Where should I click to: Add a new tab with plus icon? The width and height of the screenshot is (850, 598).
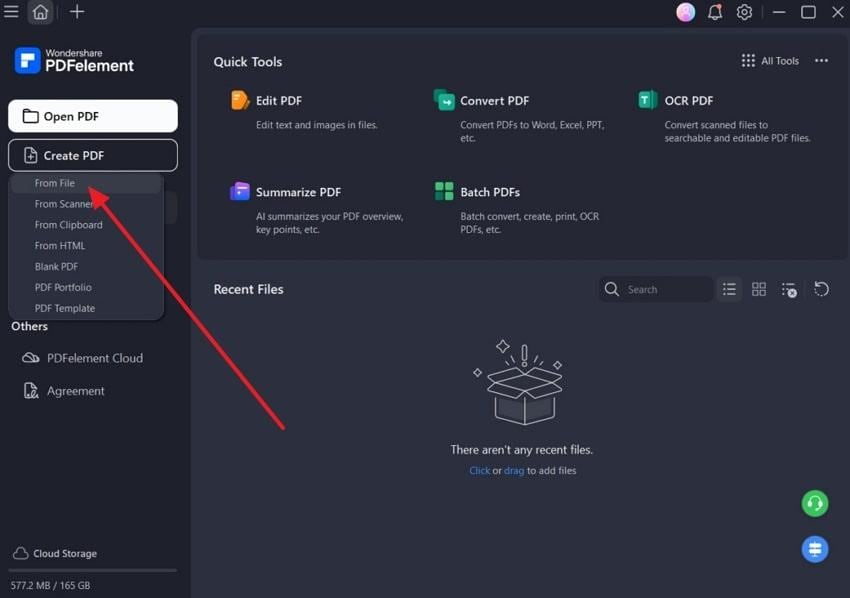click(77, 11)
